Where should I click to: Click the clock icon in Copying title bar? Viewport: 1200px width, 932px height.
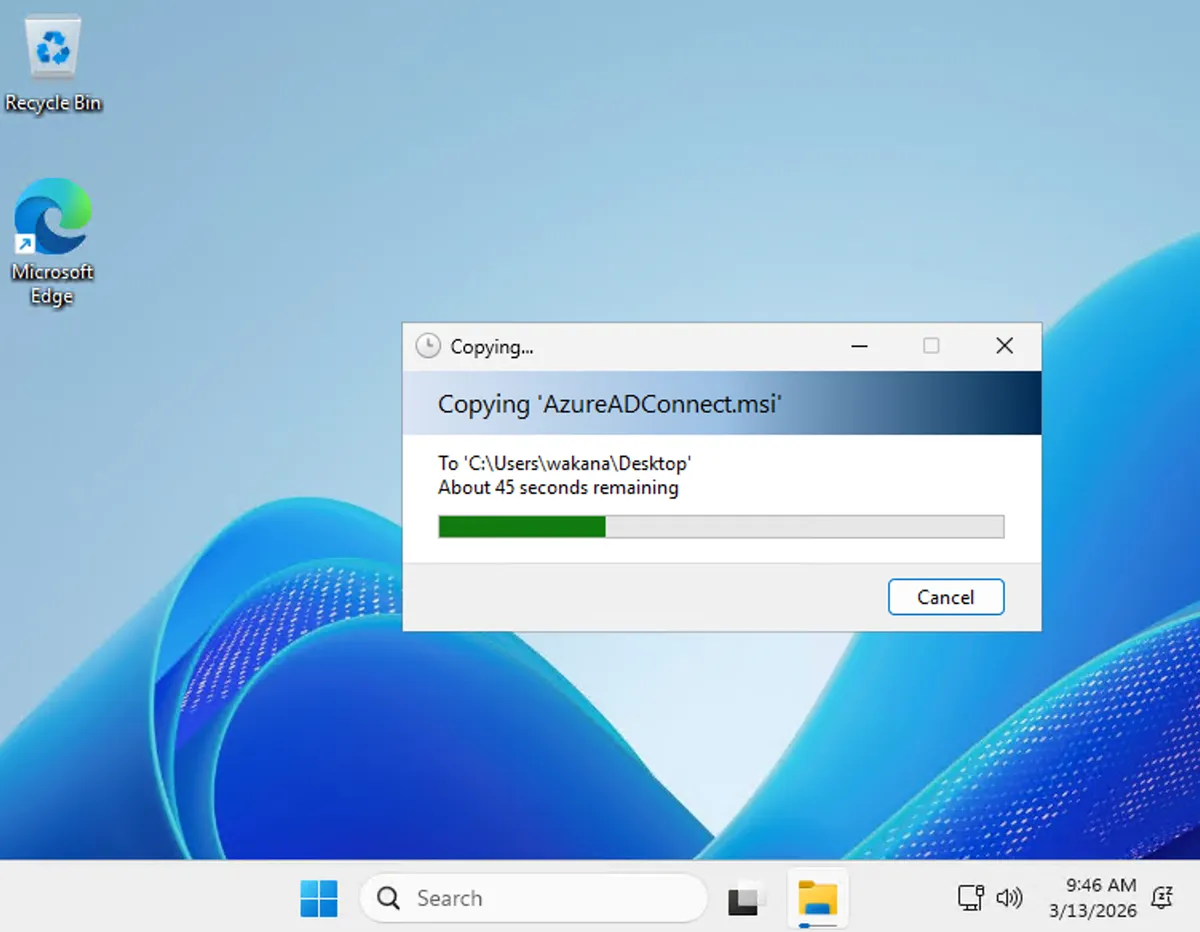point(428,346)
